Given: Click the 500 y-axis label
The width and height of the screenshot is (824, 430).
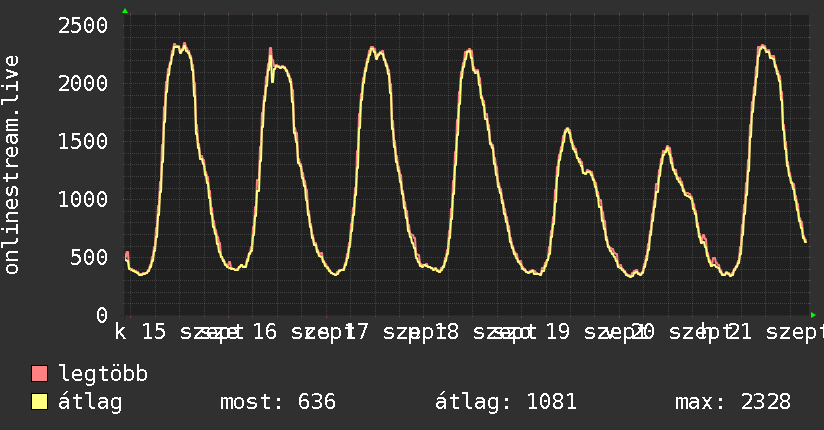Looking at the screenshot, I should tap(89, 257).
